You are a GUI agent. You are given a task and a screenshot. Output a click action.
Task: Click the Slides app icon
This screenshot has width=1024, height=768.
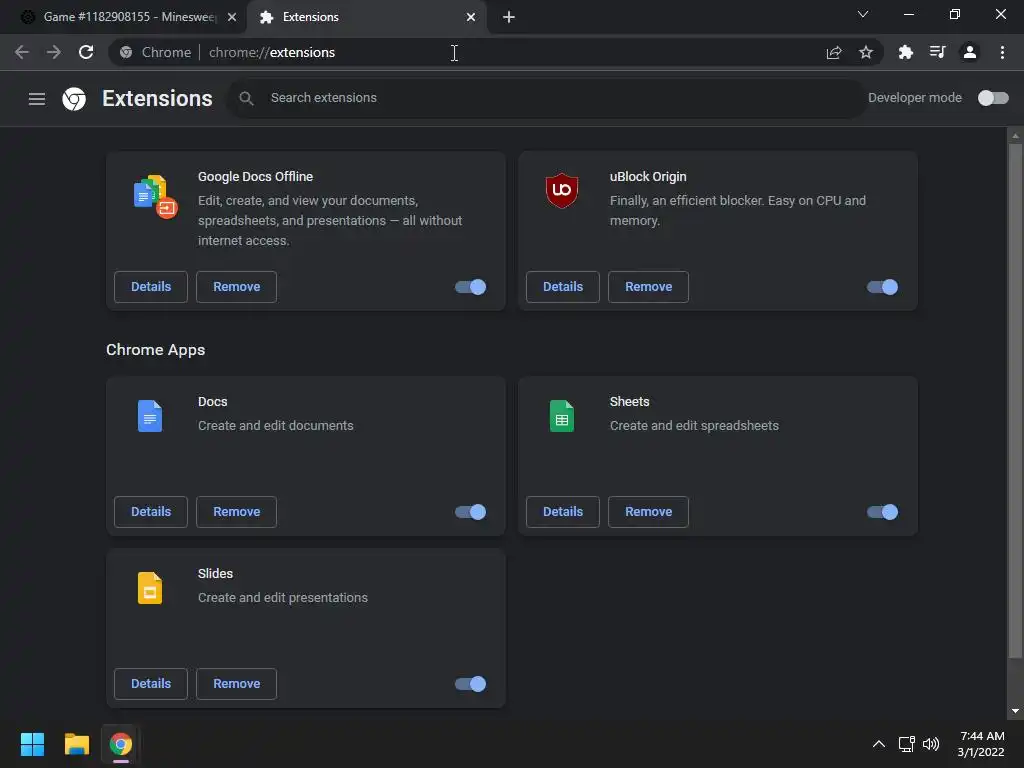pyautogui.click(x=150, y=588)
